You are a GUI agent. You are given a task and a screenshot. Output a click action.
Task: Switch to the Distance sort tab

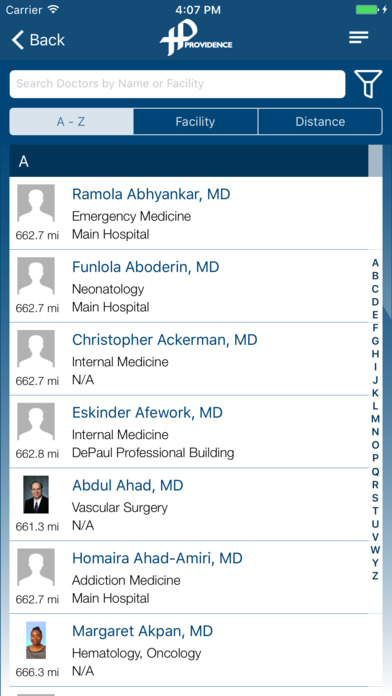pyautogui.click(x=320, y=122)
